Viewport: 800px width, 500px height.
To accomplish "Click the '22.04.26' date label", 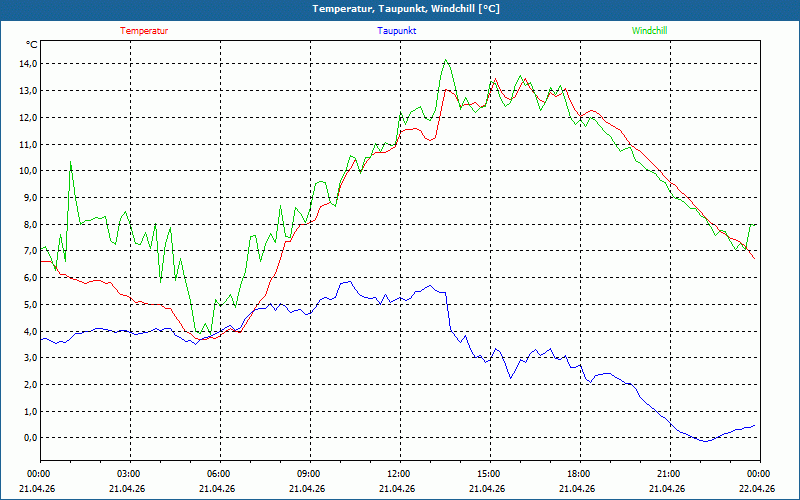I will (757, 488).
